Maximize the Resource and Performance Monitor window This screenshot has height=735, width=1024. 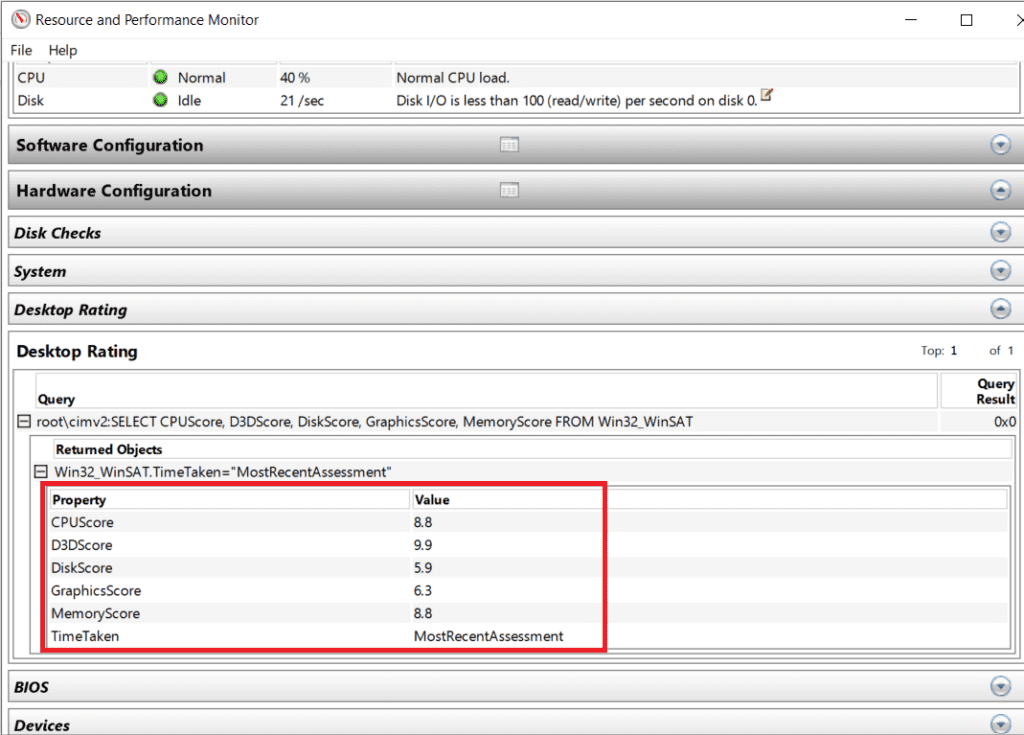(967, 20)
